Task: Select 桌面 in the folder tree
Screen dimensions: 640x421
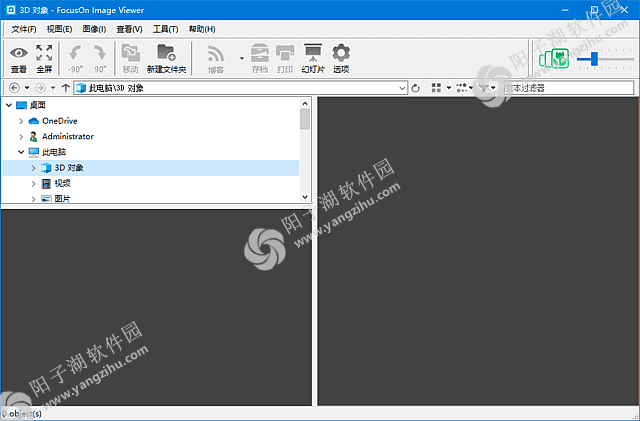Action: [x=38, y=105]
